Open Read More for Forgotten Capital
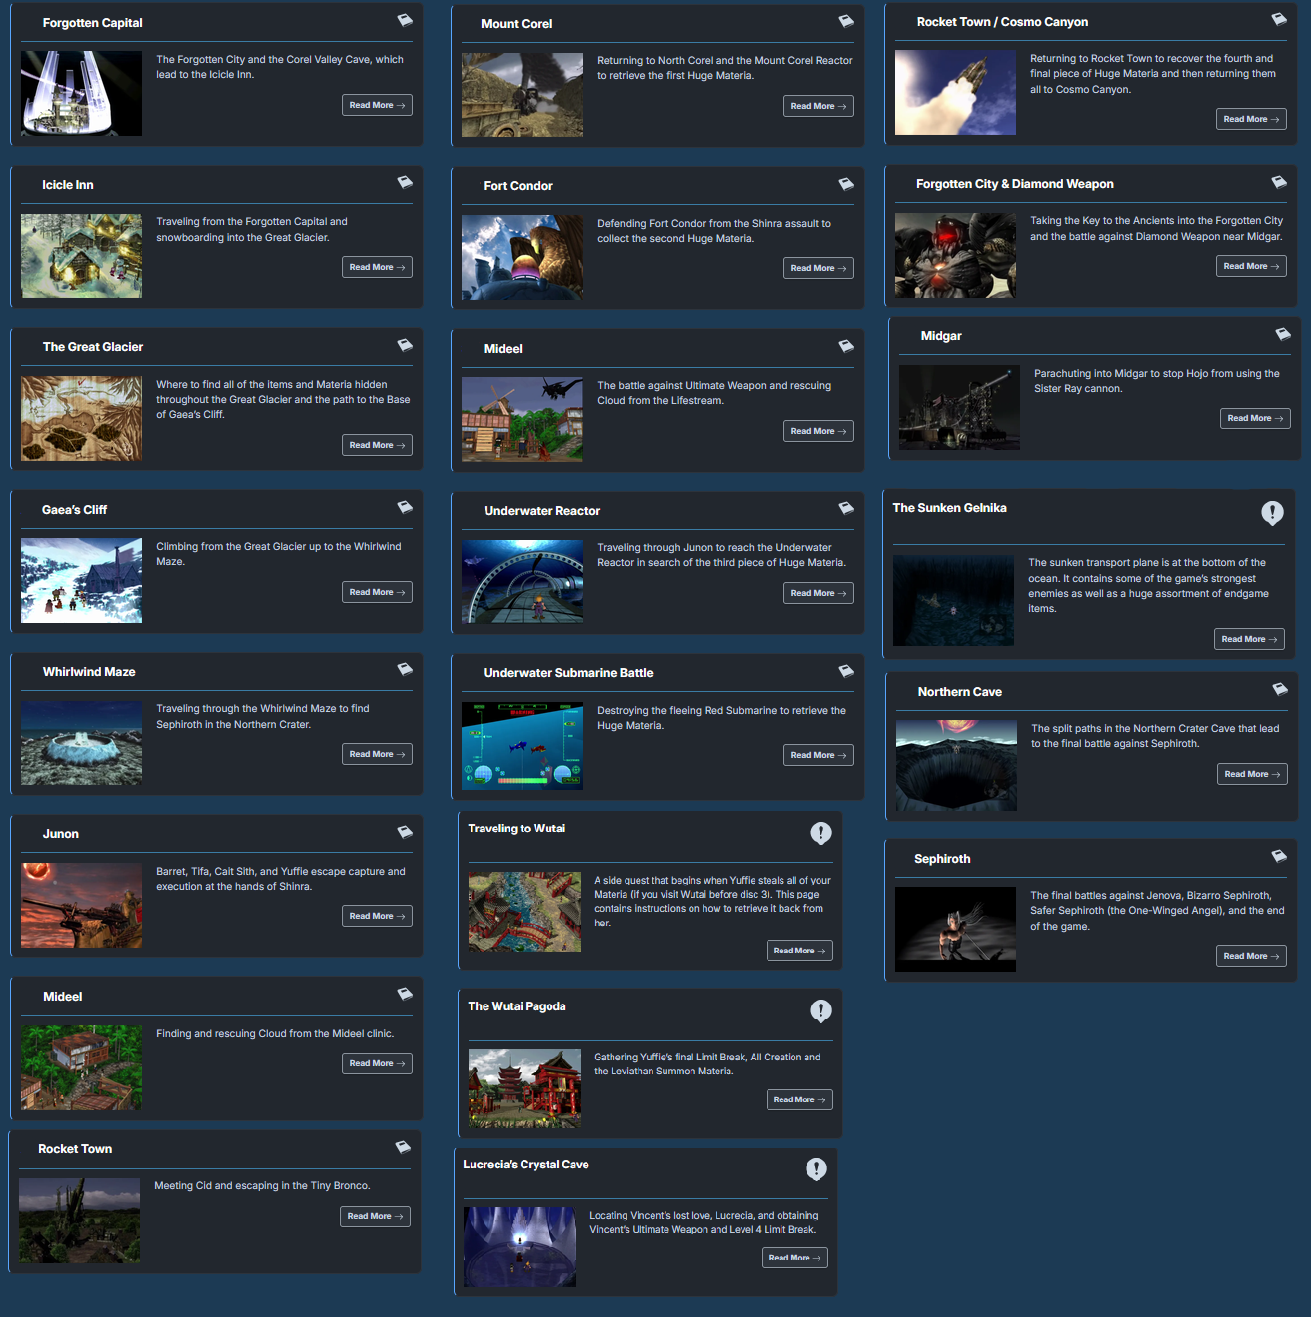The height and width of the screenshot is (1317, 1311). tap(377, 105)
